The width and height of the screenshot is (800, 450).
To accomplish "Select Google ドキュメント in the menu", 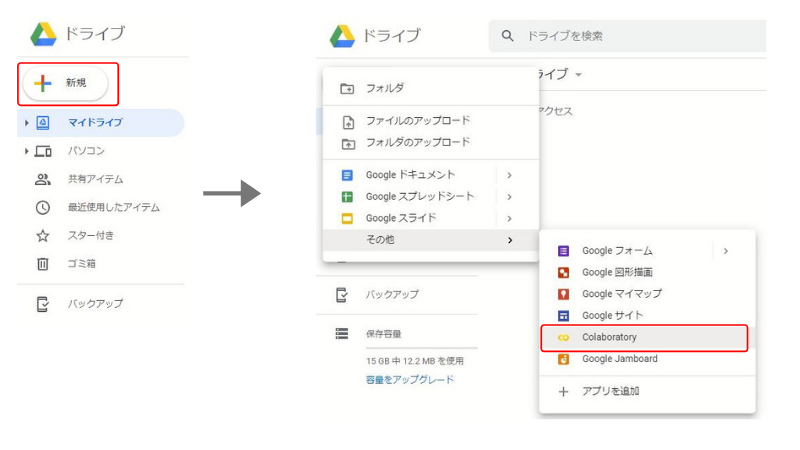I will (x=431, y=175).
